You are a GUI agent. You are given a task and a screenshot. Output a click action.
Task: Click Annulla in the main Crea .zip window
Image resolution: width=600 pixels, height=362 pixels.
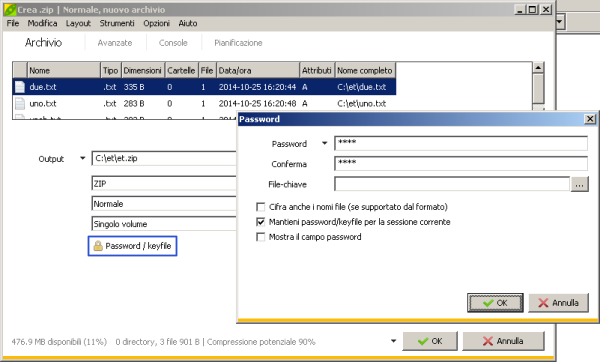(x=503, y=341)
